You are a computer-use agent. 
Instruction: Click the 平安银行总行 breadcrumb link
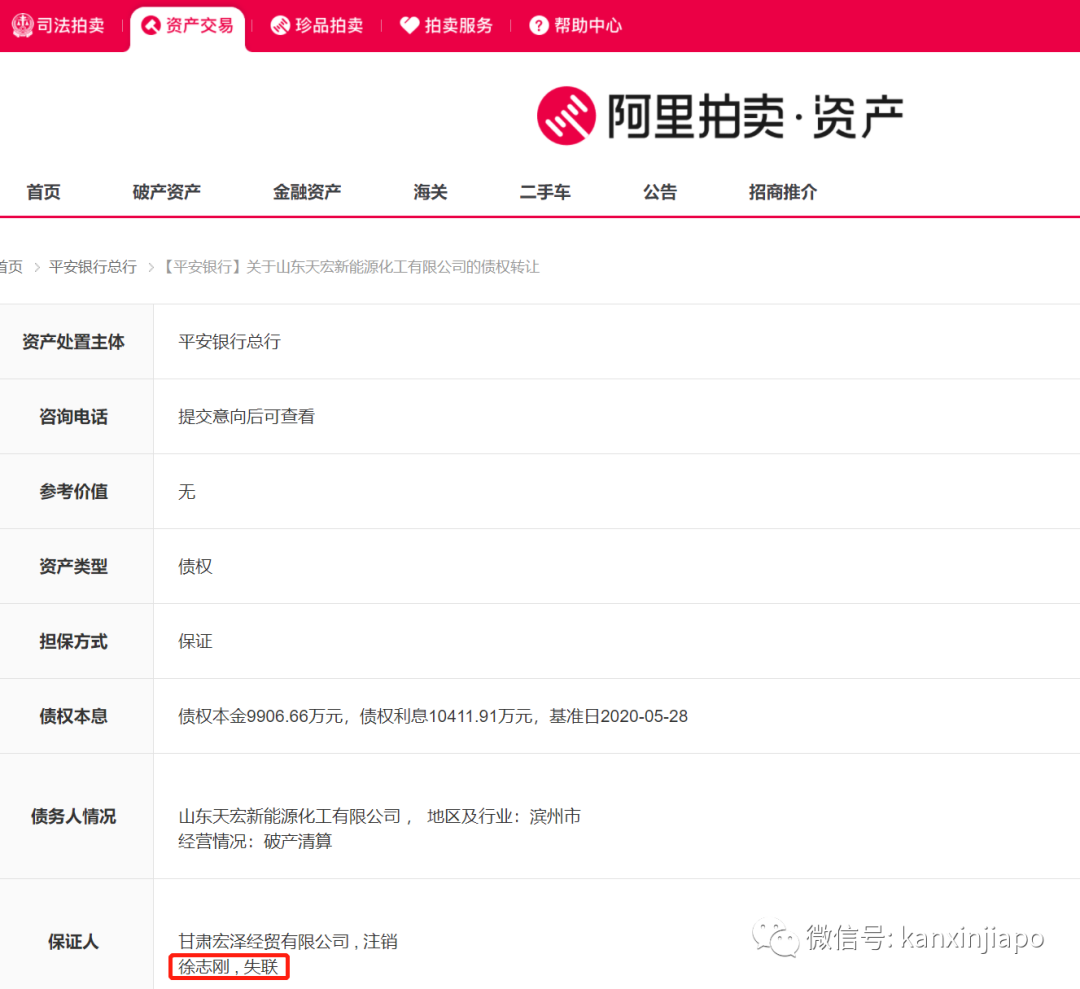93,267
